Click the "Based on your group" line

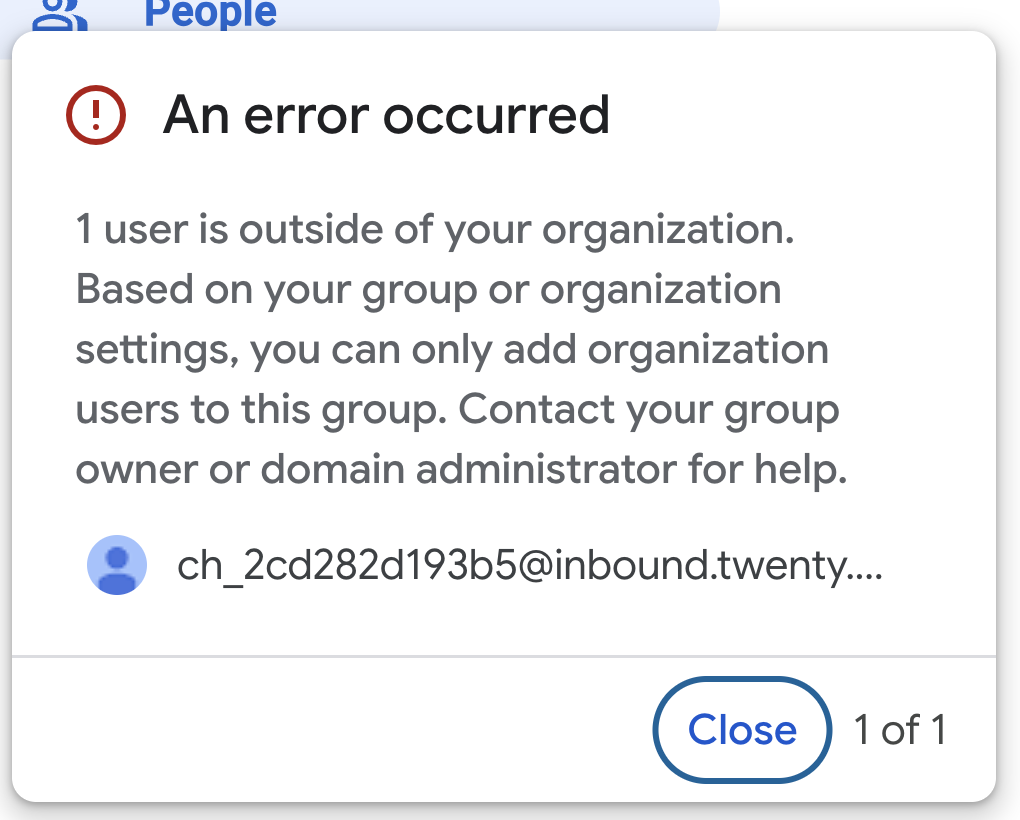[x=428, y=290]
